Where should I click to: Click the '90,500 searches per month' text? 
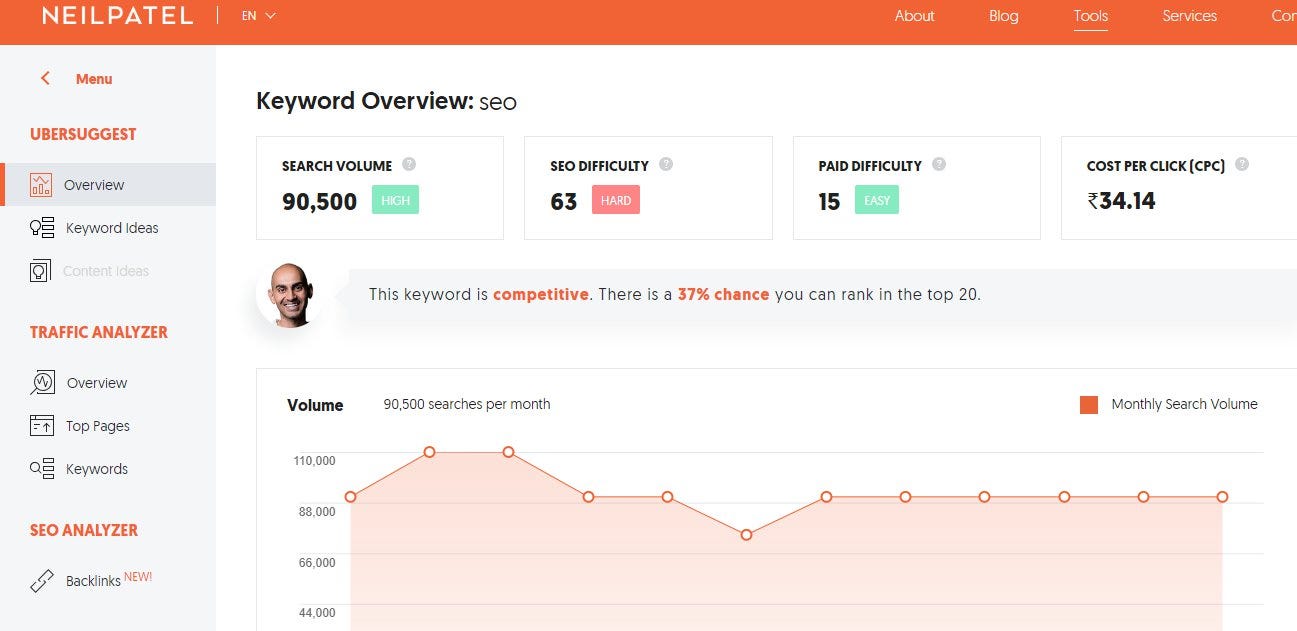click(x=467, y=405)
